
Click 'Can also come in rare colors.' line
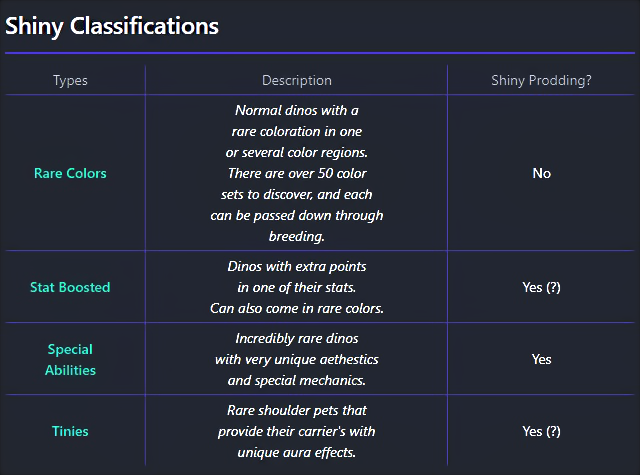coord(297,309)
